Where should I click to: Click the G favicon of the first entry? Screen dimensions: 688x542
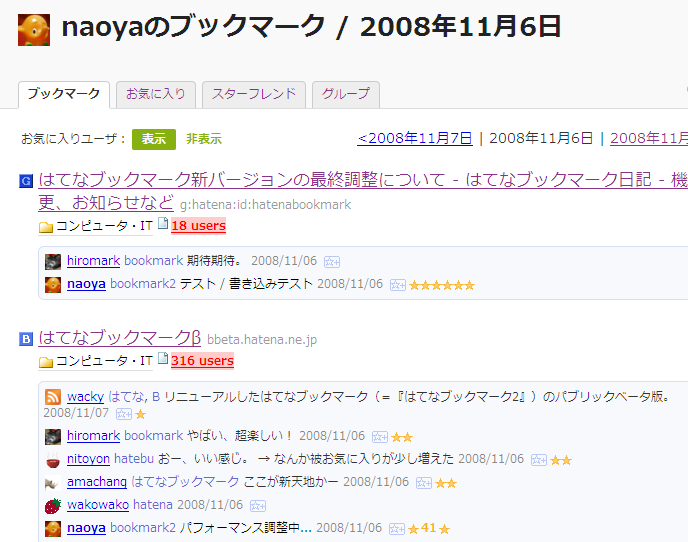[26, 181]
